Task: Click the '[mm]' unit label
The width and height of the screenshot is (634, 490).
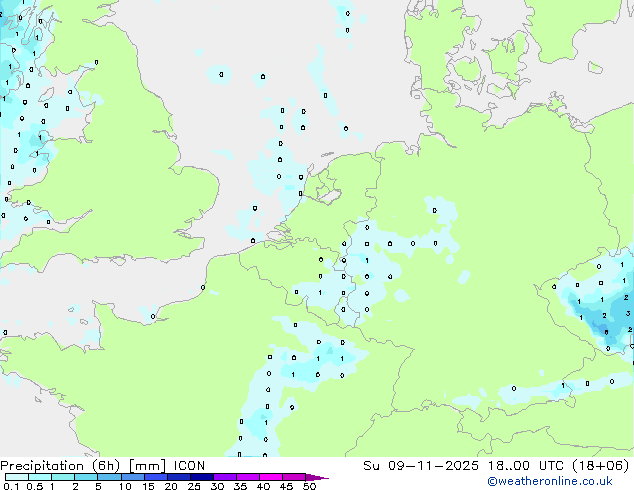Action: [x=147, y=466]
